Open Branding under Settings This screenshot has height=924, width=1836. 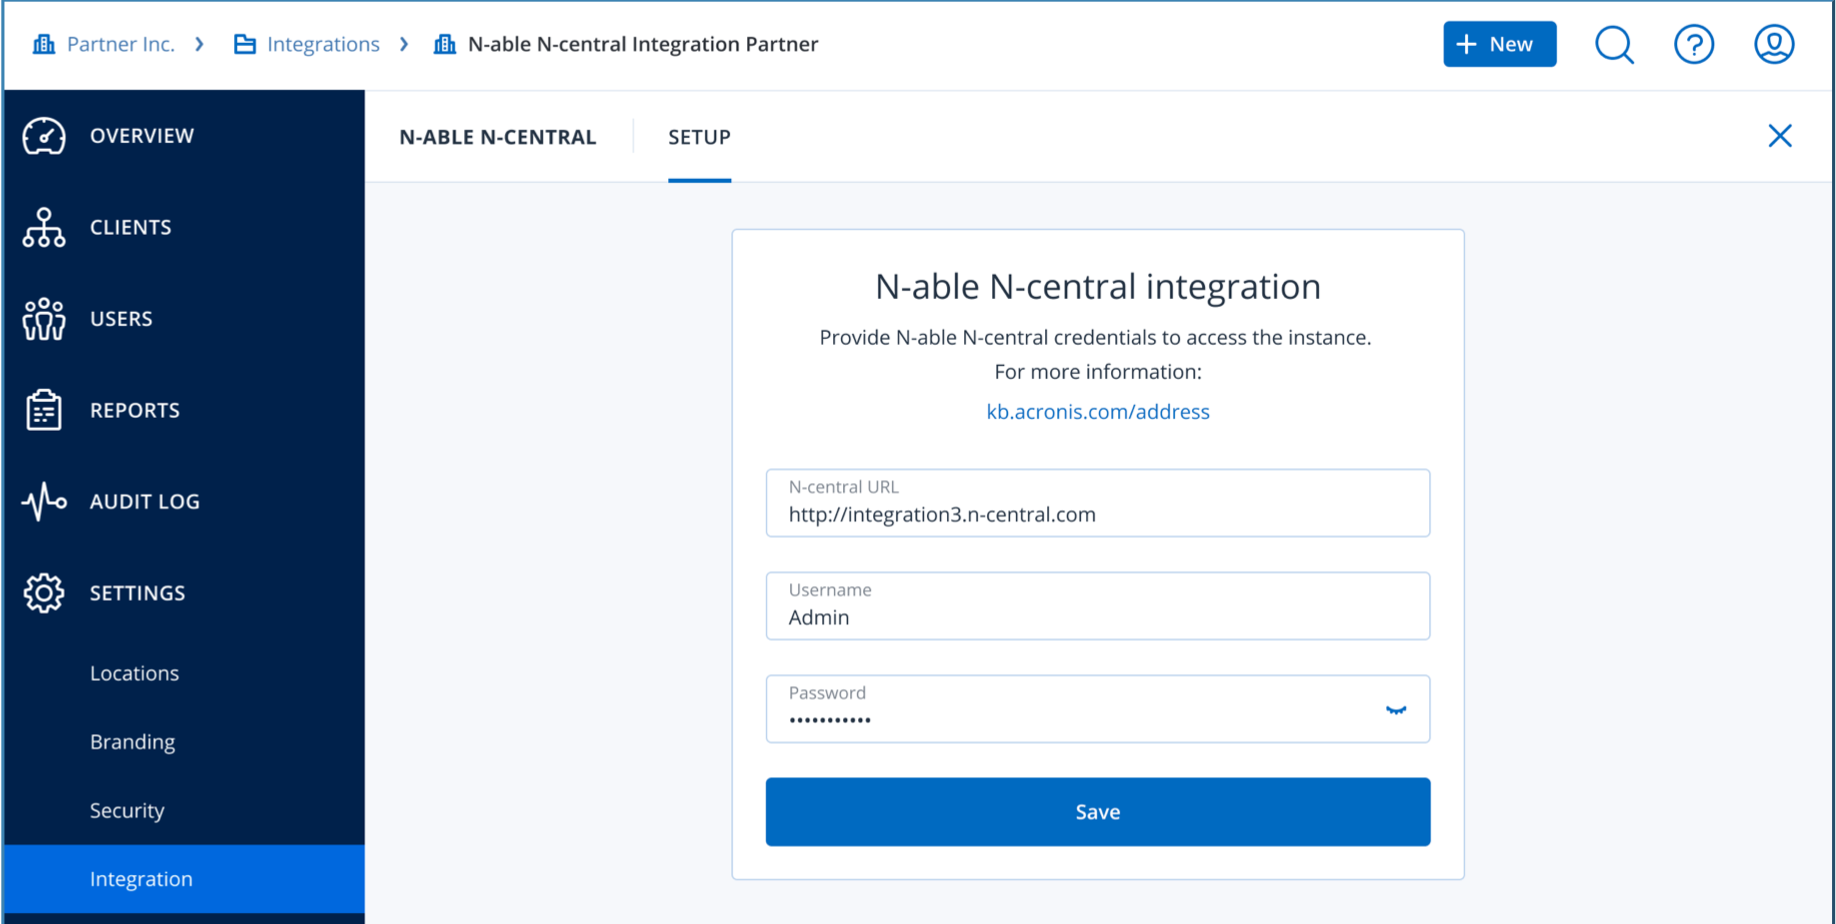(x=132, y=742)
